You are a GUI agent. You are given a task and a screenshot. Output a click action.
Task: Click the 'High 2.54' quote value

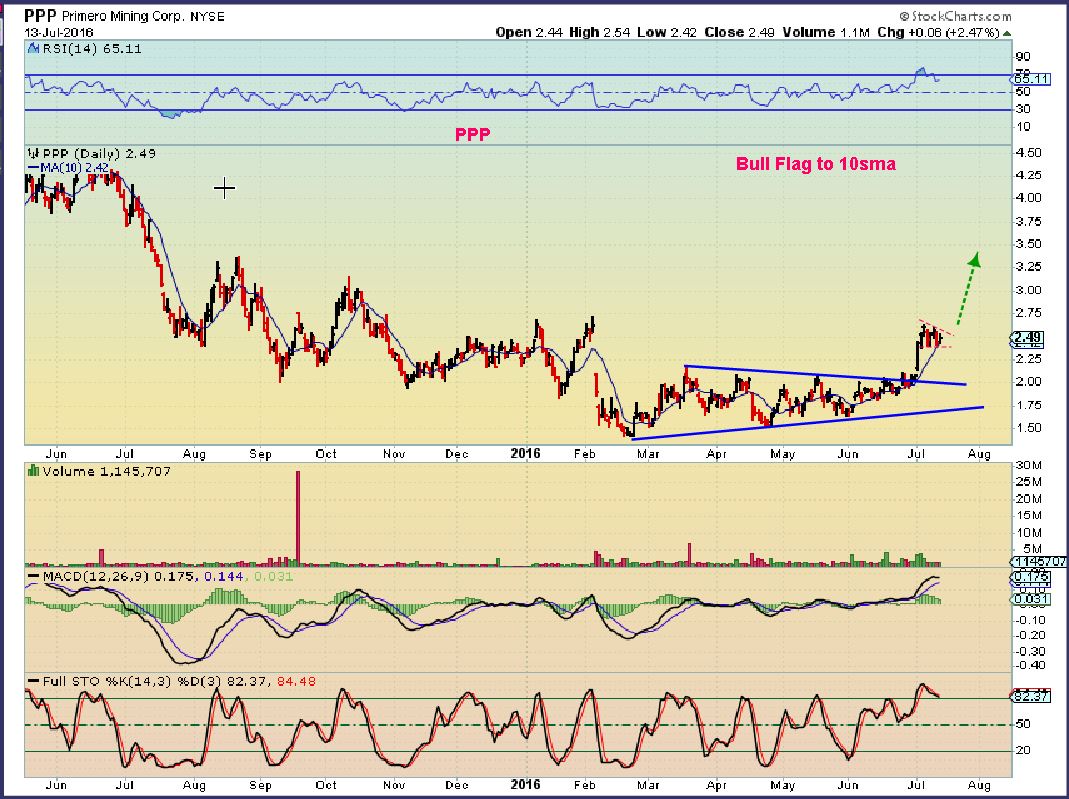pyautogui.click(x=600, y=32)
